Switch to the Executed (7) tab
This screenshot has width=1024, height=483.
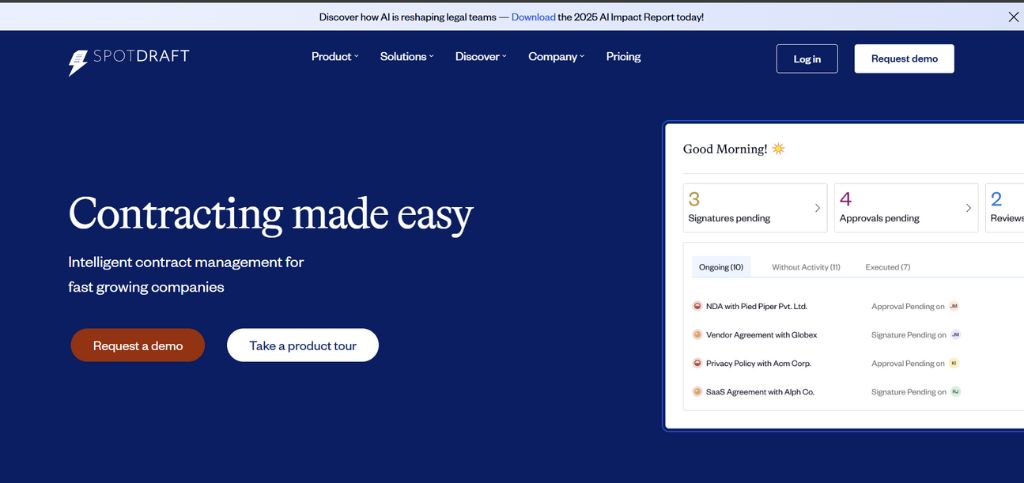tap(888, 267)
